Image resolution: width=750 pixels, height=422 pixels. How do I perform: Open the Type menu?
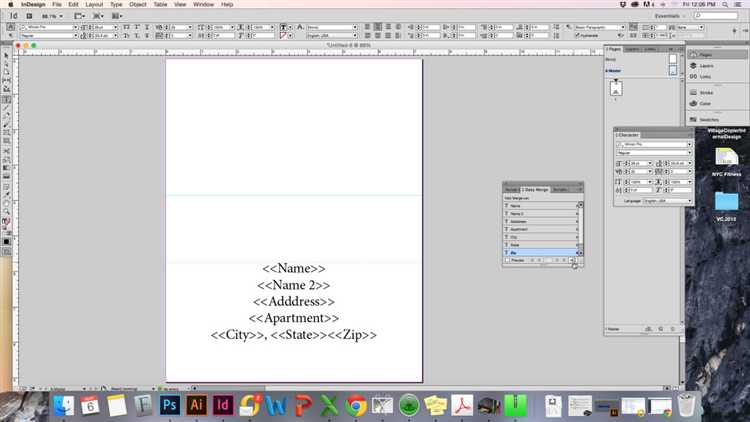(x=116, y=4)
